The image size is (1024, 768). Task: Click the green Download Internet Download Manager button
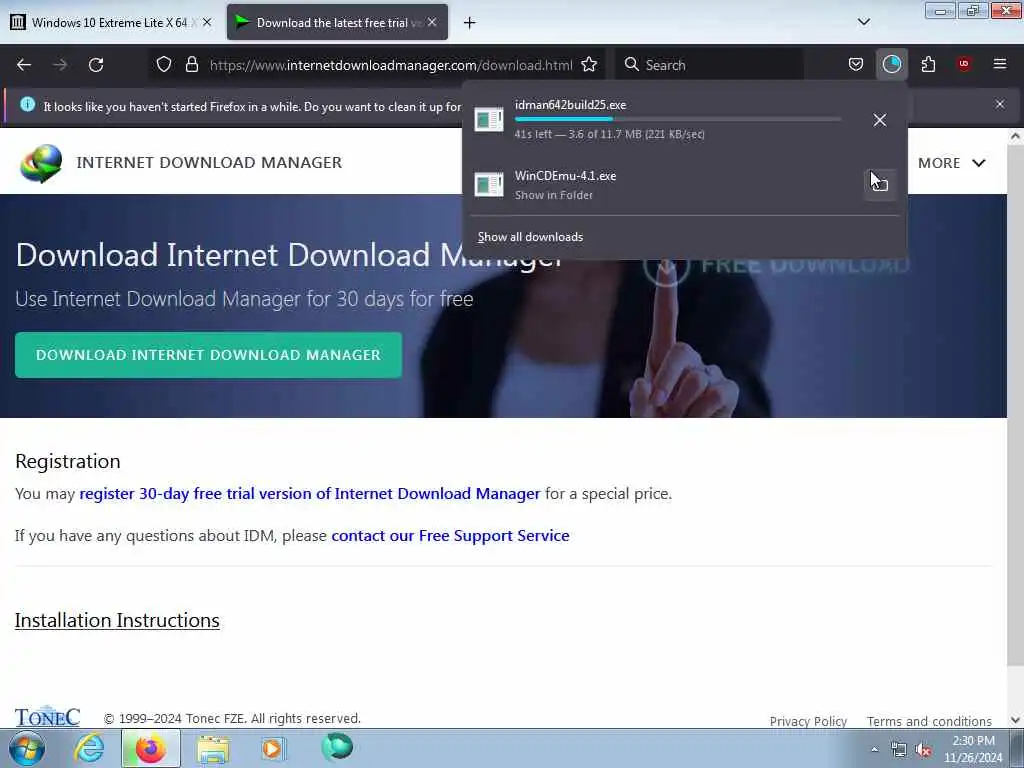tap(208, 355)
